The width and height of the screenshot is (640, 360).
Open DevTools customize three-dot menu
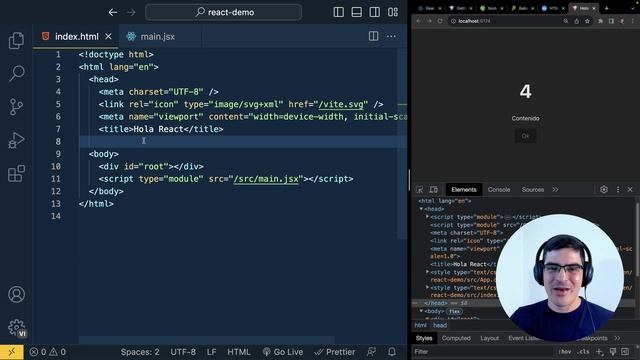coord(618,189)
